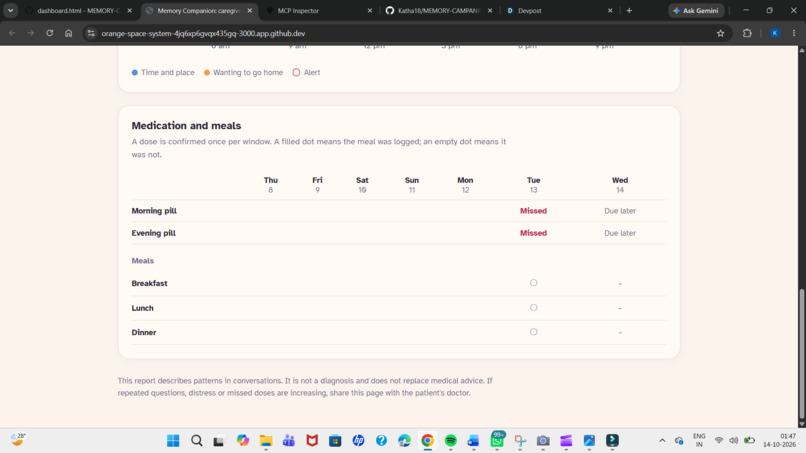806x453 pixels.
Task: Open Microsoft Store taskbar icon
Action: coord(335,441)
